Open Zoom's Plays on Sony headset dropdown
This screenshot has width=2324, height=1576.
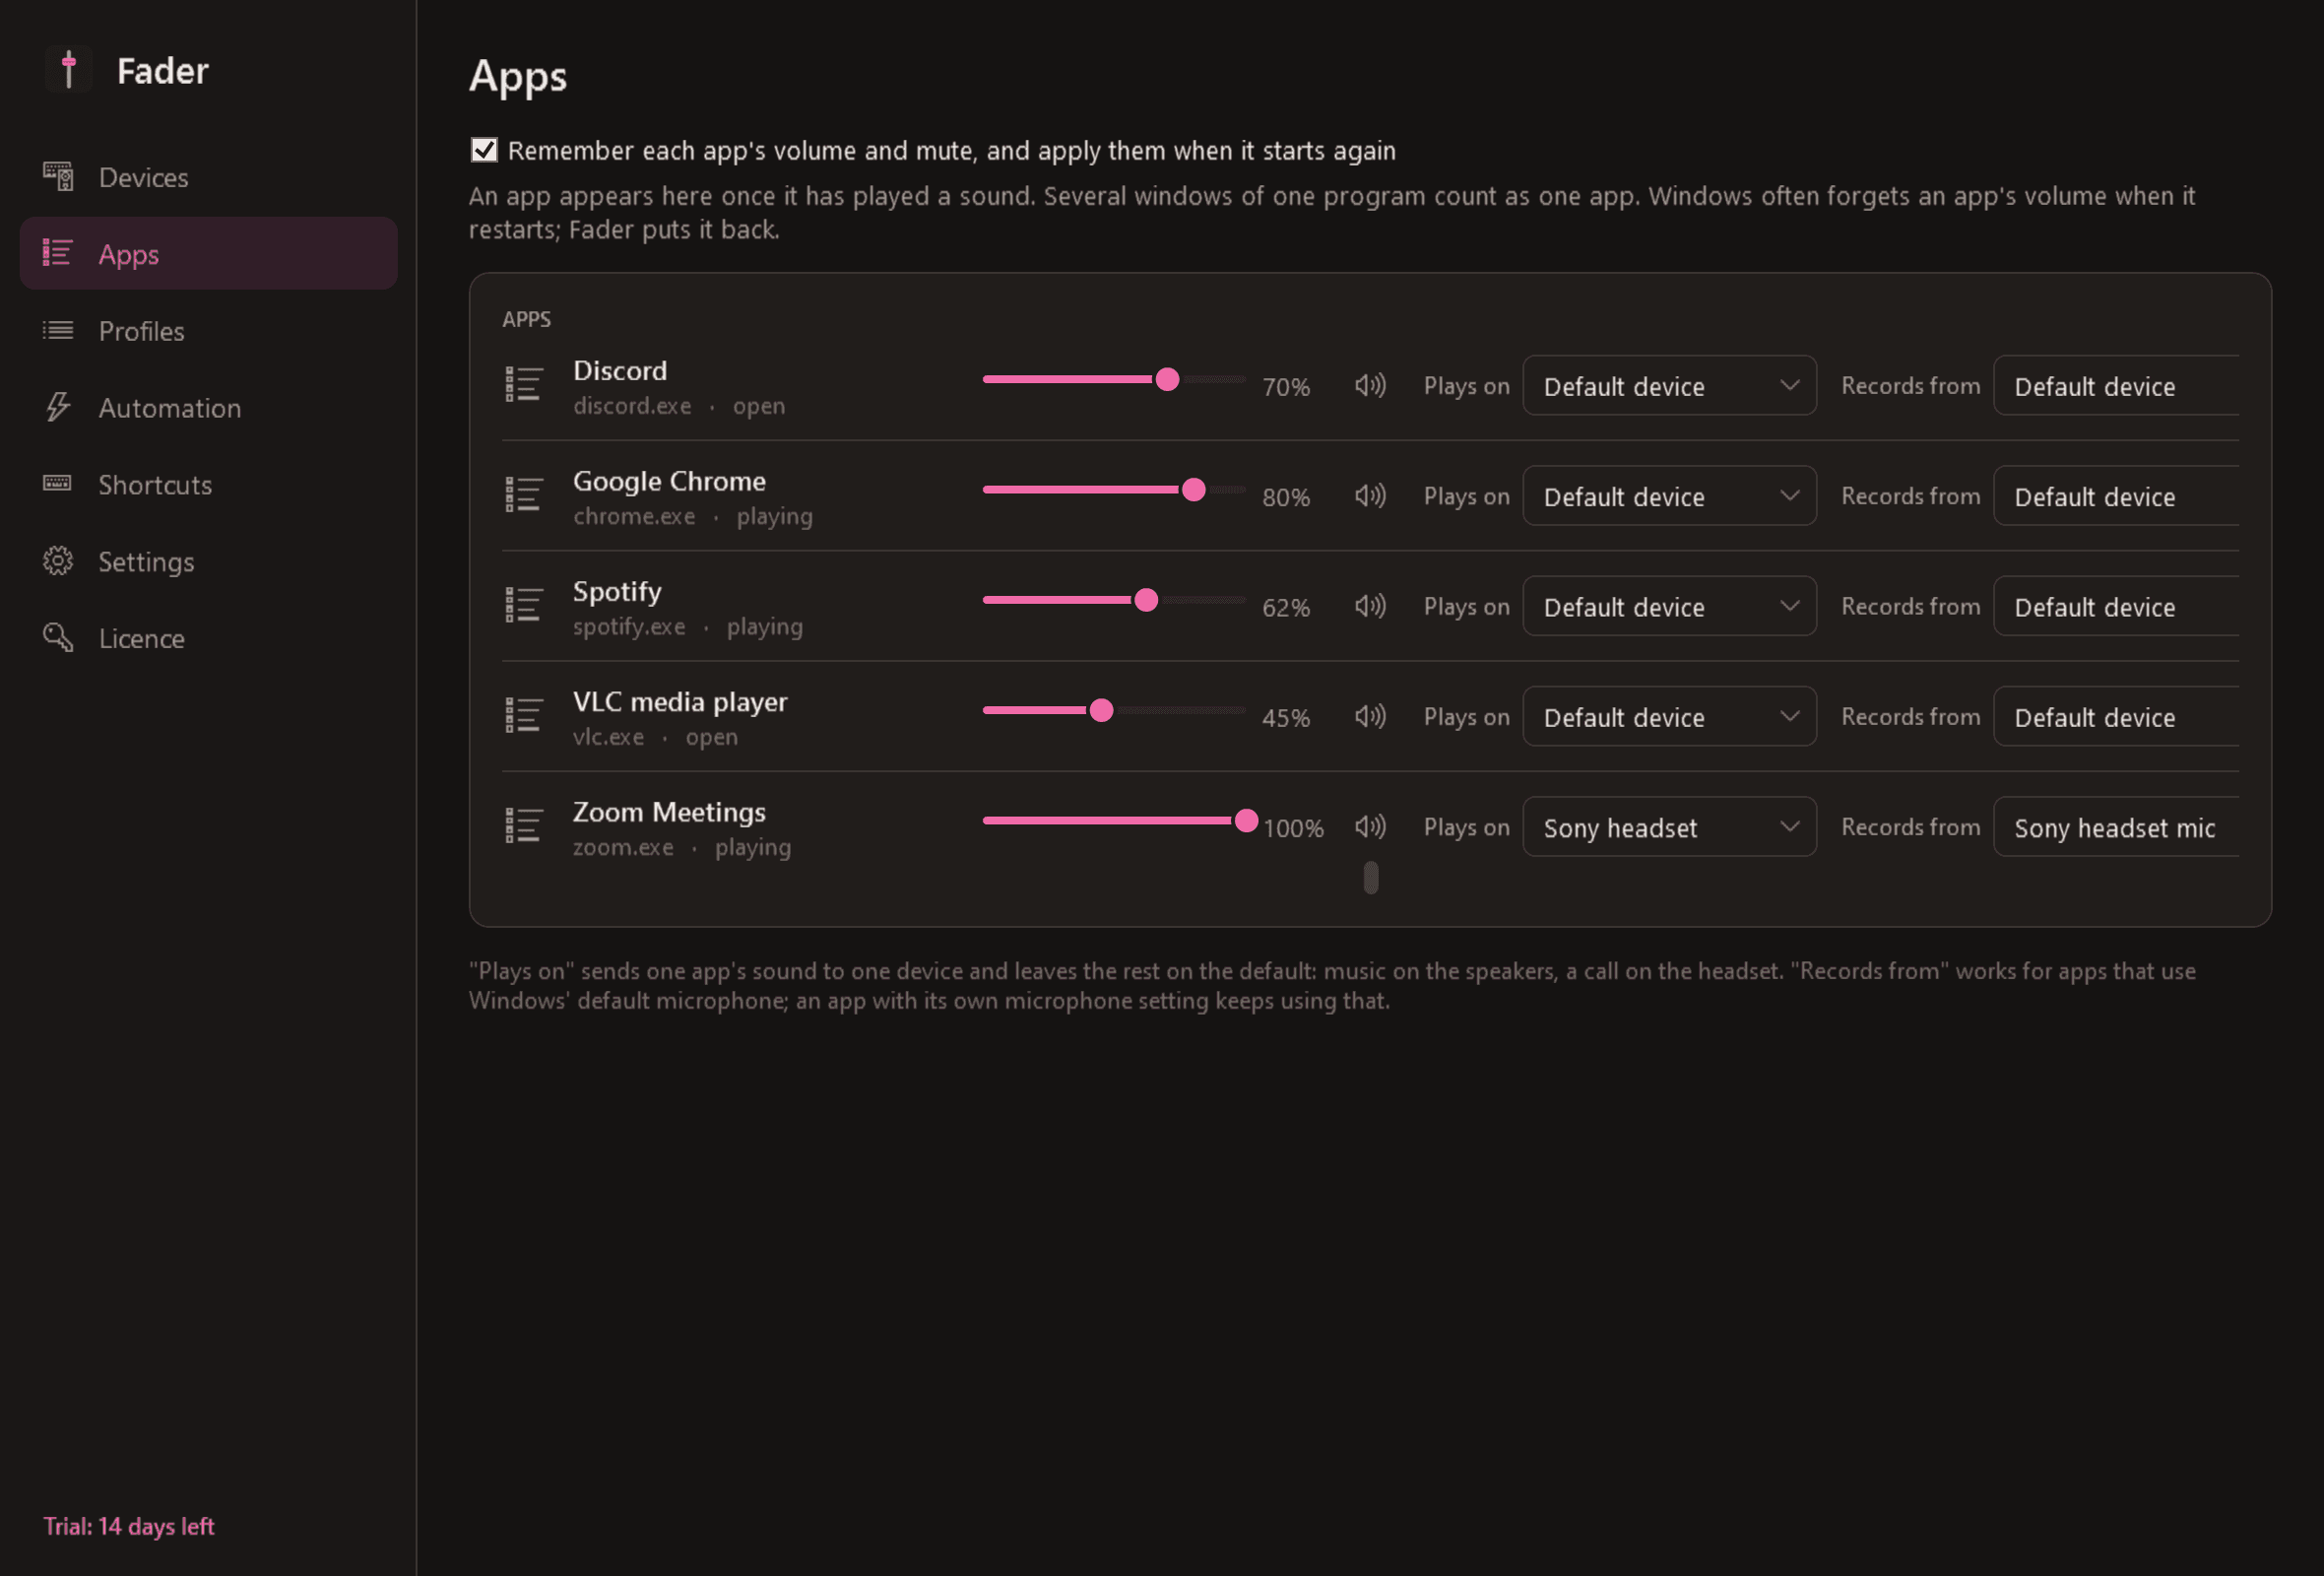[1669, 826]
